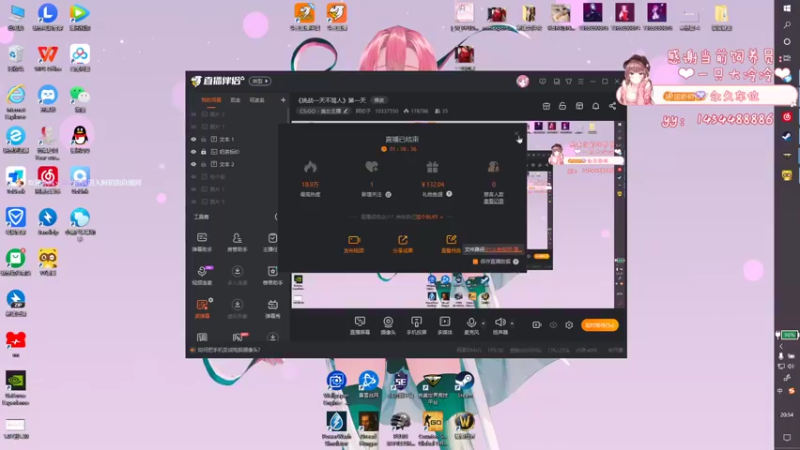
Task: Click the third orange edit action in dialog
Action: [451, 244]
